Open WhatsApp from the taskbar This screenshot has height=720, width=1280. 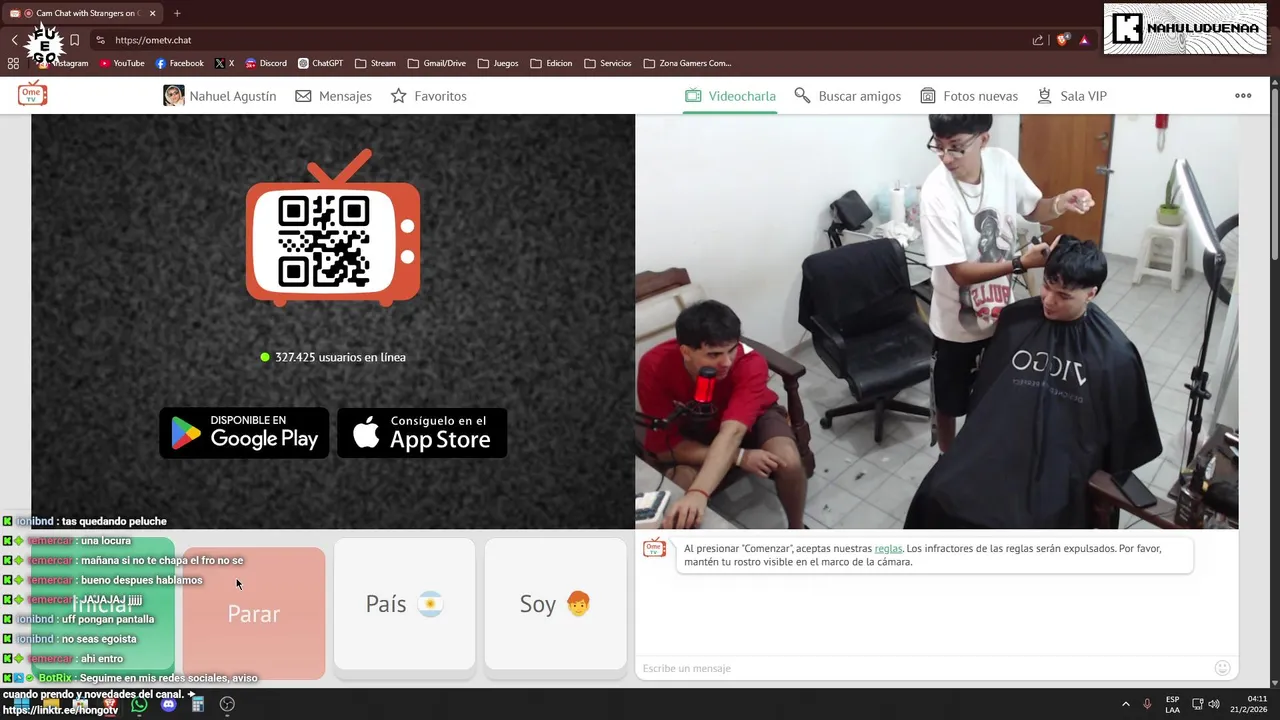pyautogui.click(x=139, y=704)
